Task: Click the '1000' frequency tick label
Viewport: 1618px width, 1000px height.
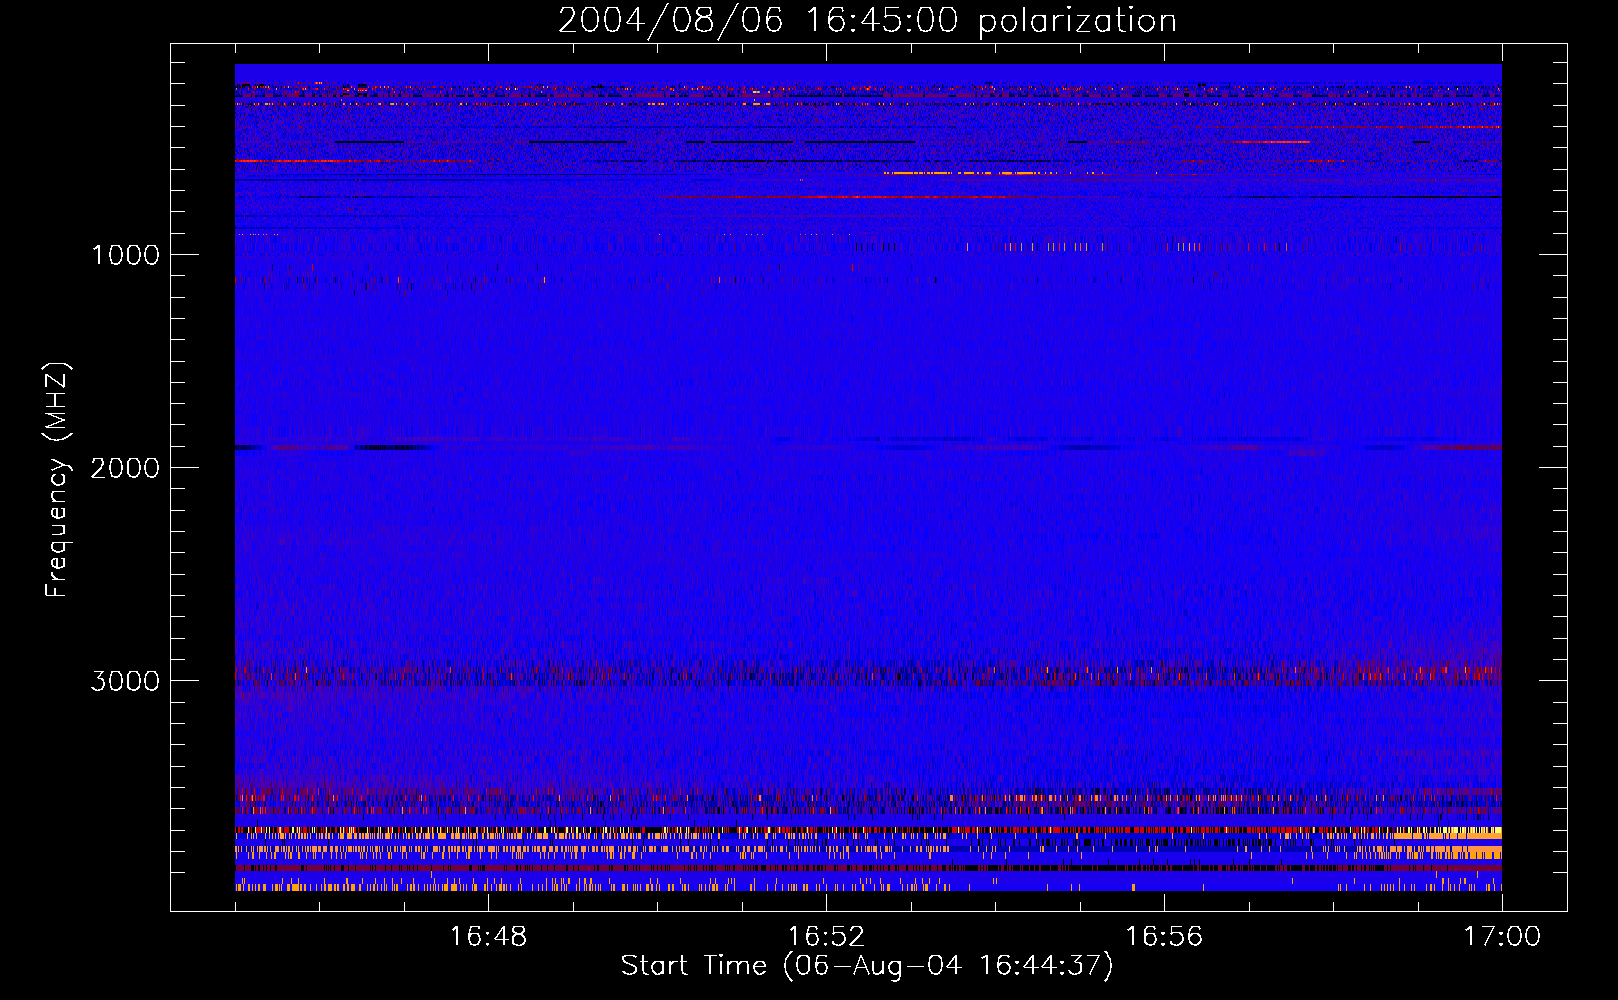Action: 125,255
